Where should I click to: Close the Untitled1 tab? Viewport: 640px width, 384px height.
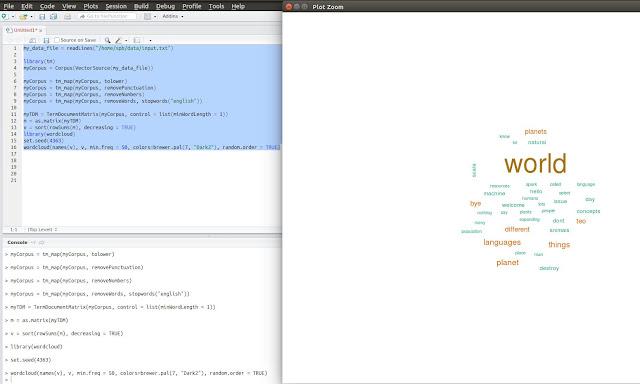[x=40, y=31]
